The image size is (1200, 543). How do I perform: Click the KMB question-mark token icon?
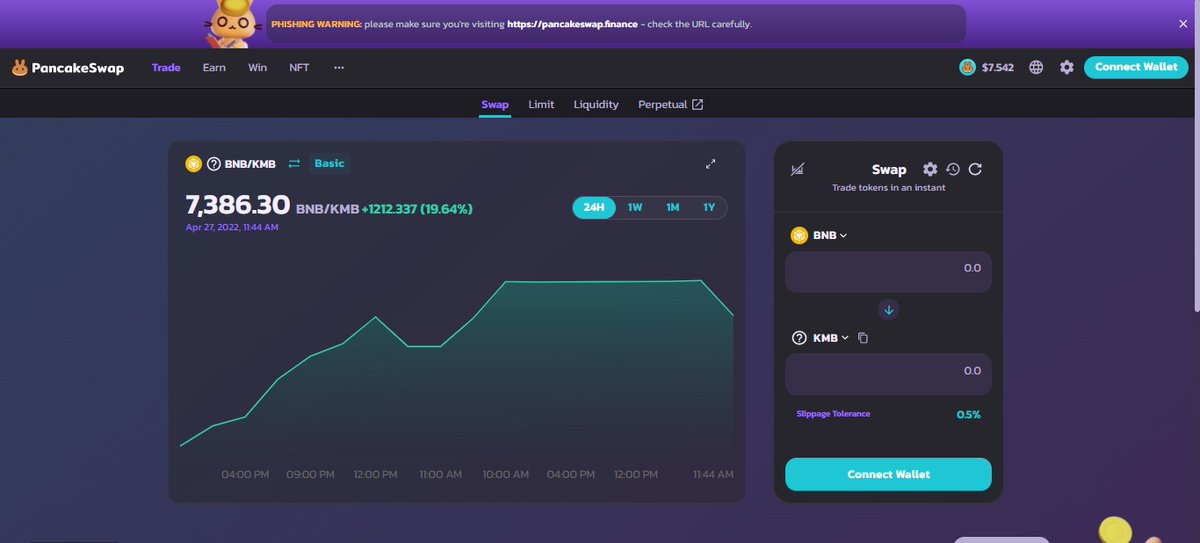tap(799, 338)
